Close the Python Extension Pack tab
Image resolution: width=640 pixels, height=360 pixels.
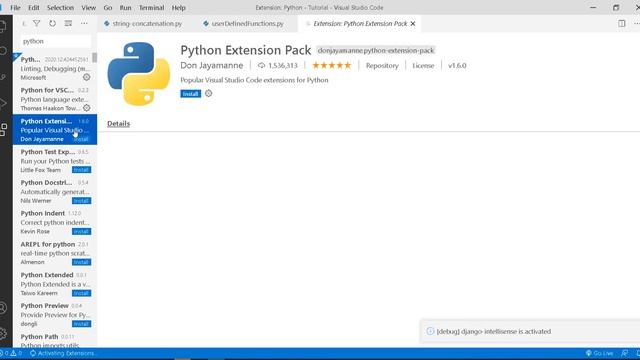pyautogui.click(x=413, y=24)
